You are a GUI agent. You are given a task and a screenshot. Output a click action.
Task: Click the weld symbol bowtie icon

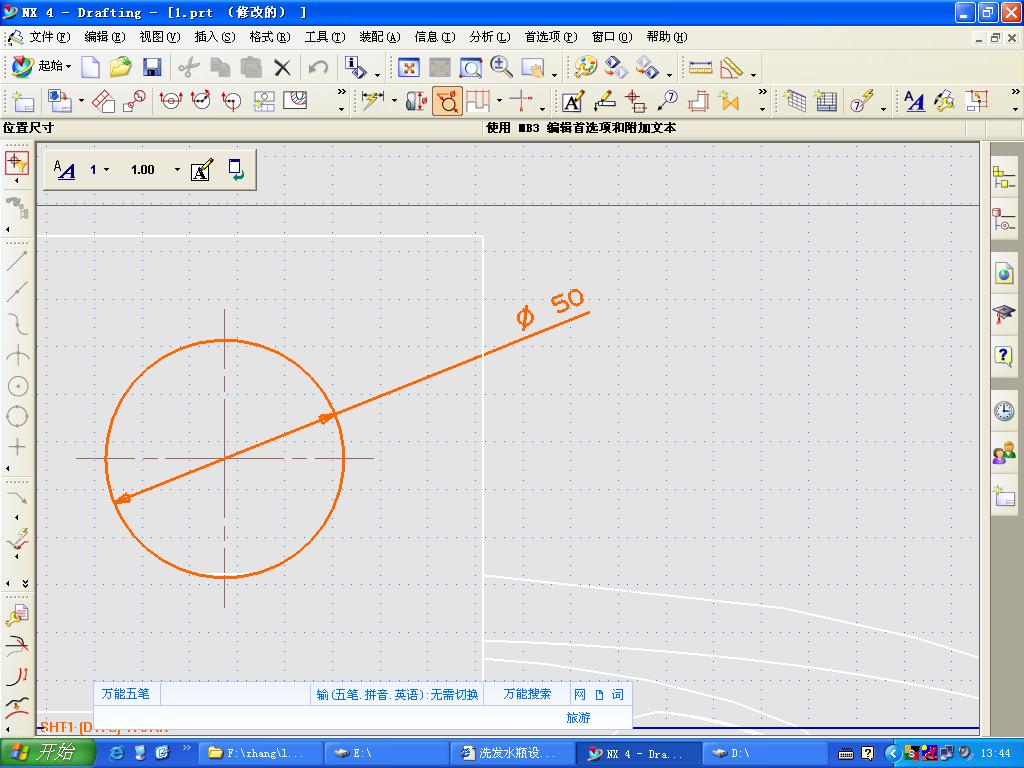pos(729,101)
